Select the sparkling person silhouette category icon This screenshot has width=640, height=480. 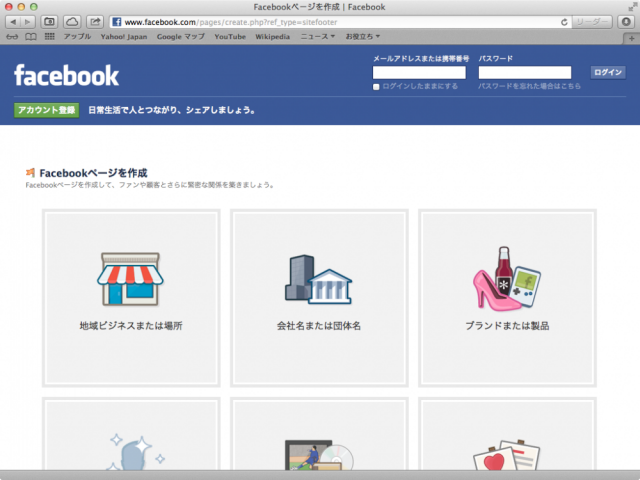click(x=136, y=452)
